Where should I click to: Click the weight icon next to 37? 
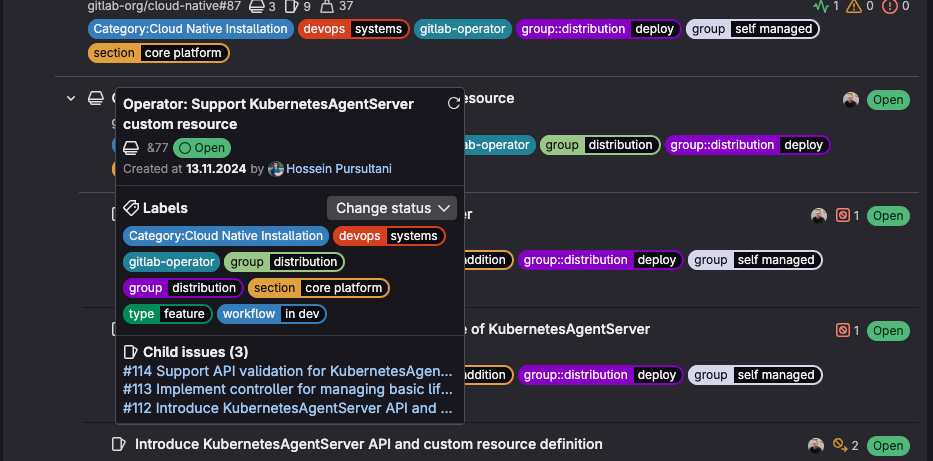(x=327, y=7)
